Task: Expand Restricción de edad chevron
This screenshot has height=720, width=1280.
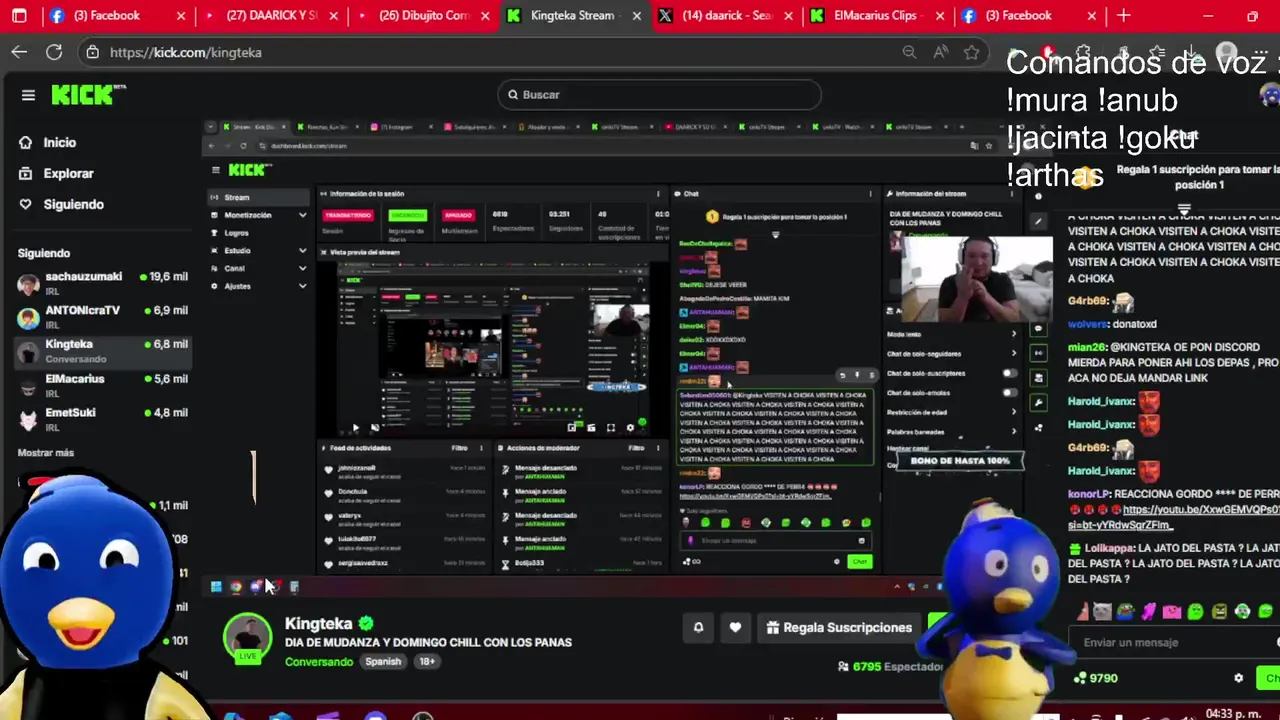Action: (1014, 412)
